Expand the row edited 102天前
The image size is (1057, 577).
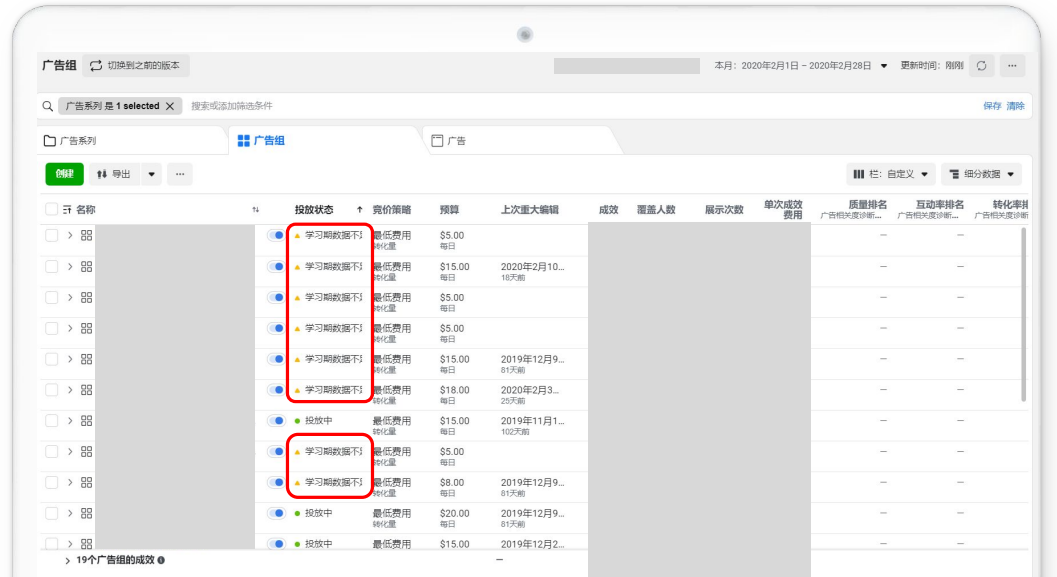69,421
